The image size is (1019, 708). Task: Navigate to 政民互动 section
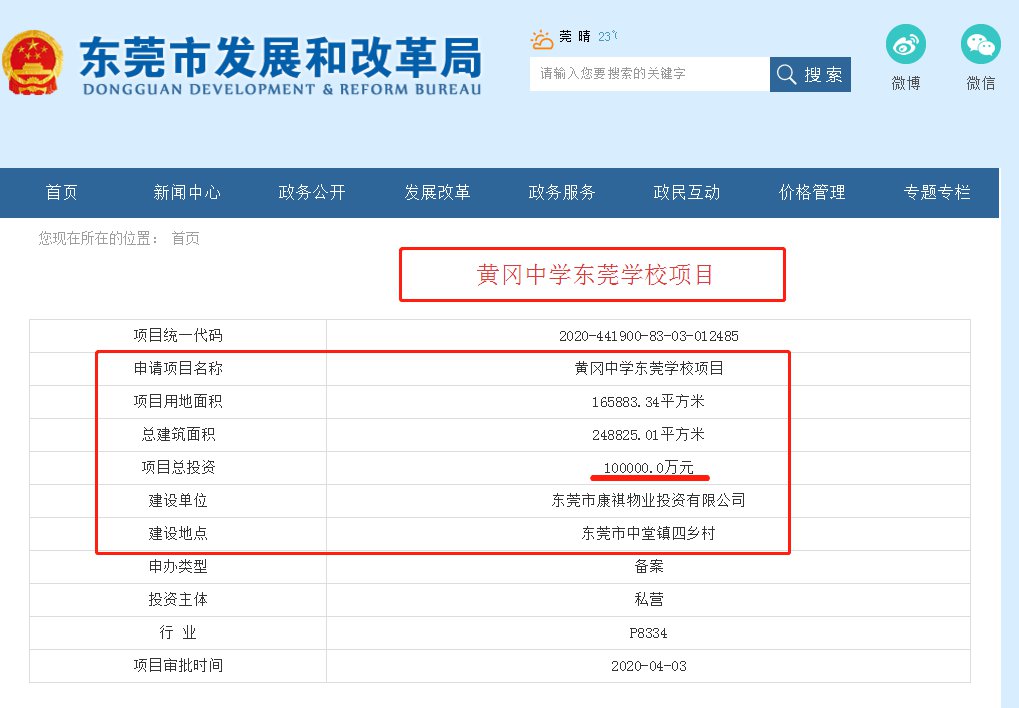[x=687, y=193]
